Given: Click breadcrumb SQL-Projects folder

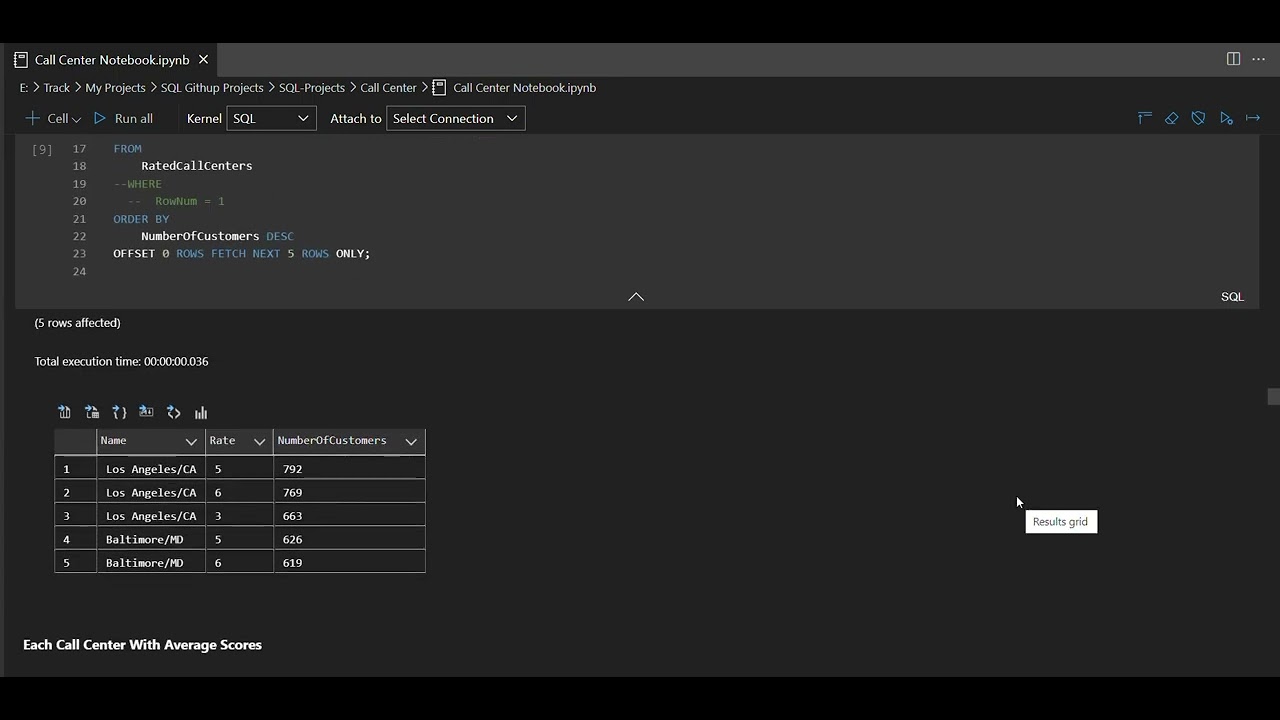Looking at the screenshot, I should [312, 88].
